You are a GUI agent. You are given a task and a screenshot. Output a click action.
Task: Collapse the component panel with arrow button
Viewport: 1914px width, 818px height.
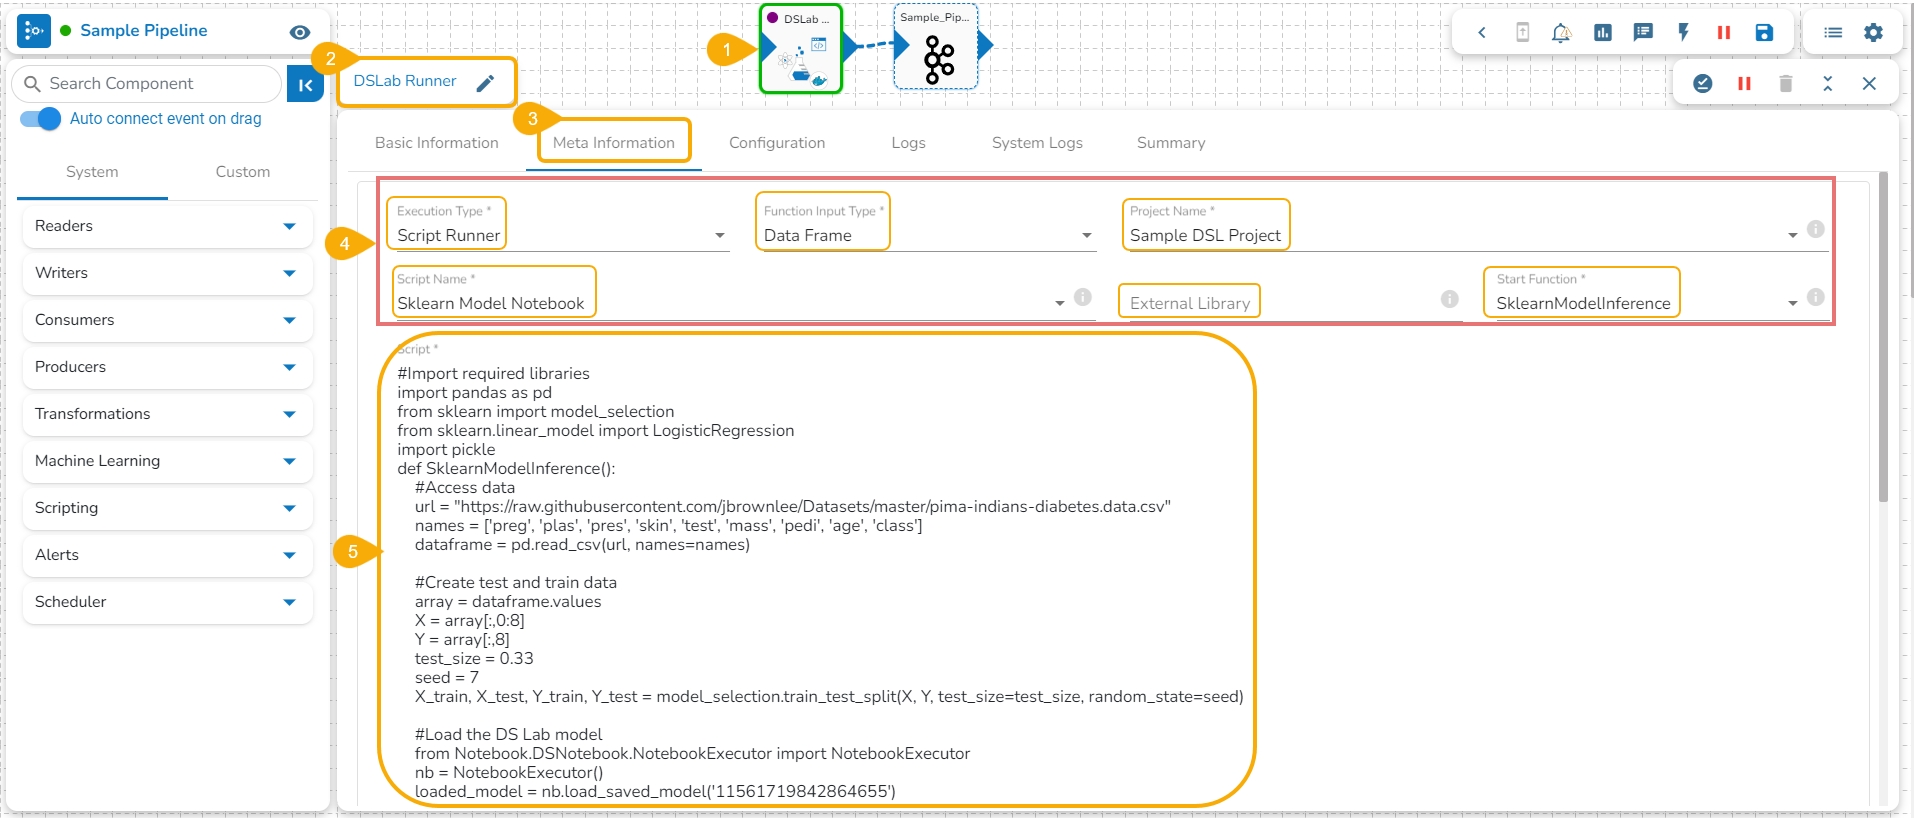point(305,85)
